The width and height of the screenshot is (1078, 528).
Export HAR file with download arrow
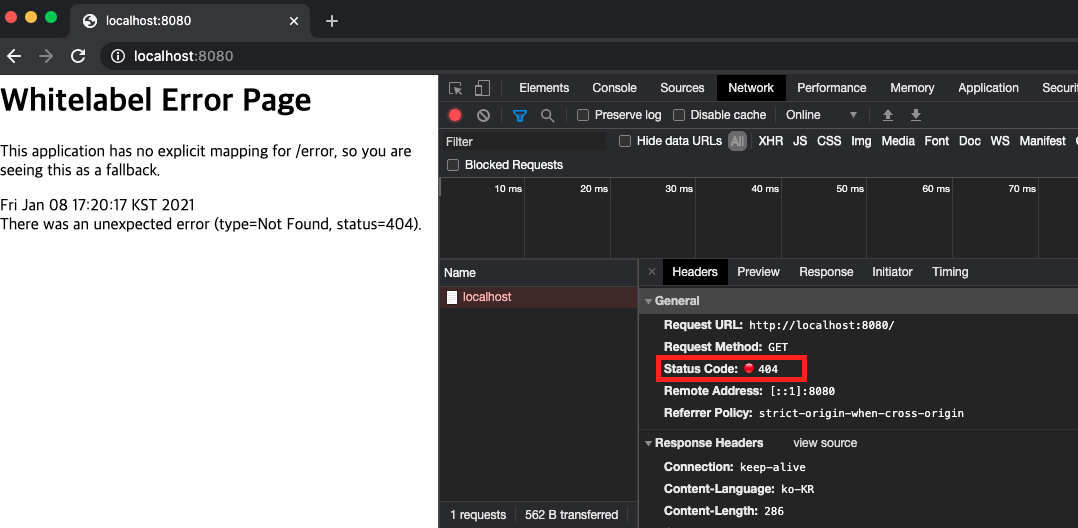pos(915,115)
